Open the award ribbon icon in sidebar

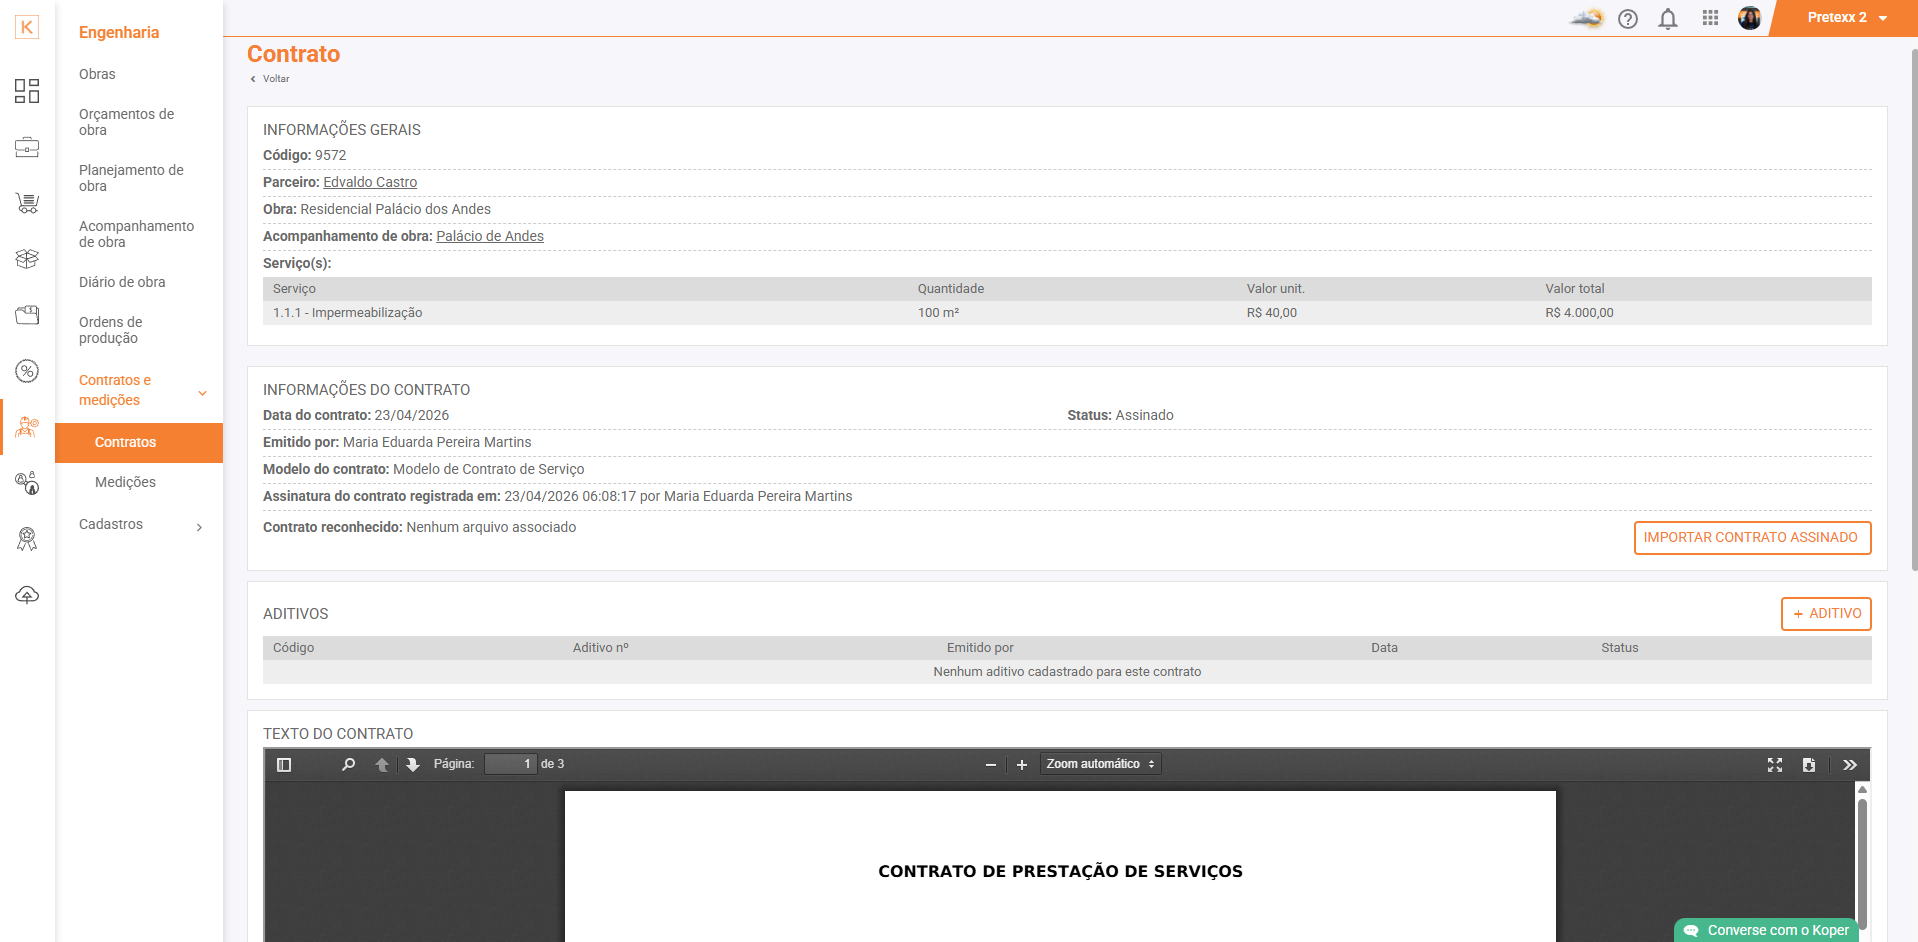pos(27,539)
